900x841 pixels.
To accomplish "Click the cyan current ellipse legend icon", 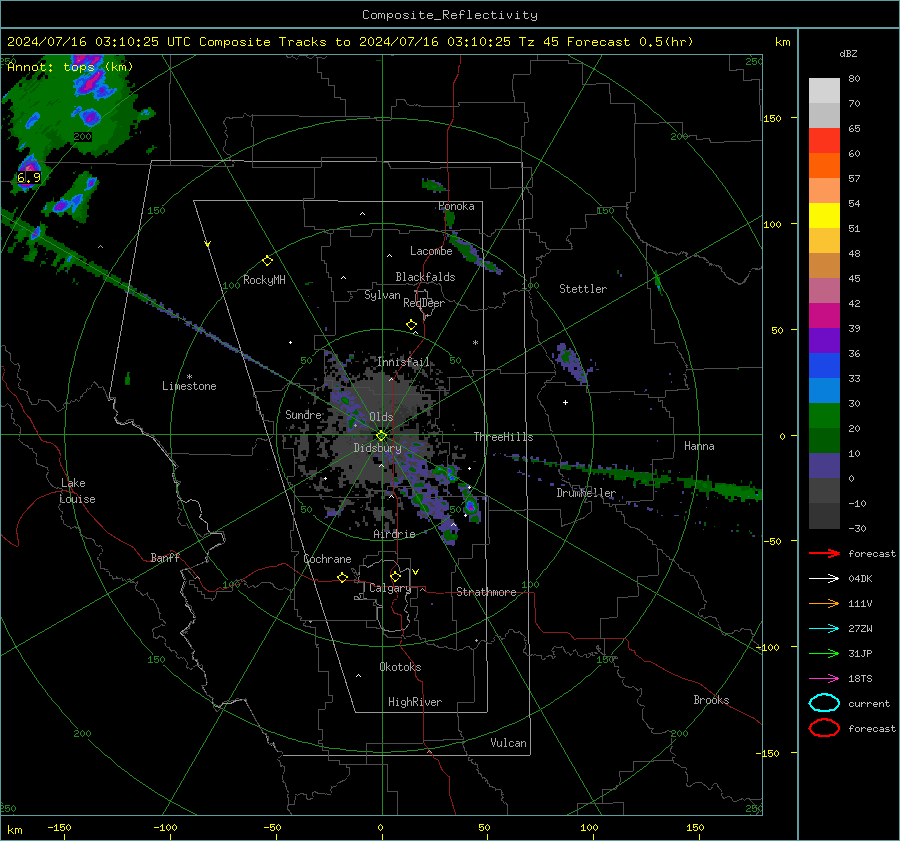I will (x=824, y=703).
